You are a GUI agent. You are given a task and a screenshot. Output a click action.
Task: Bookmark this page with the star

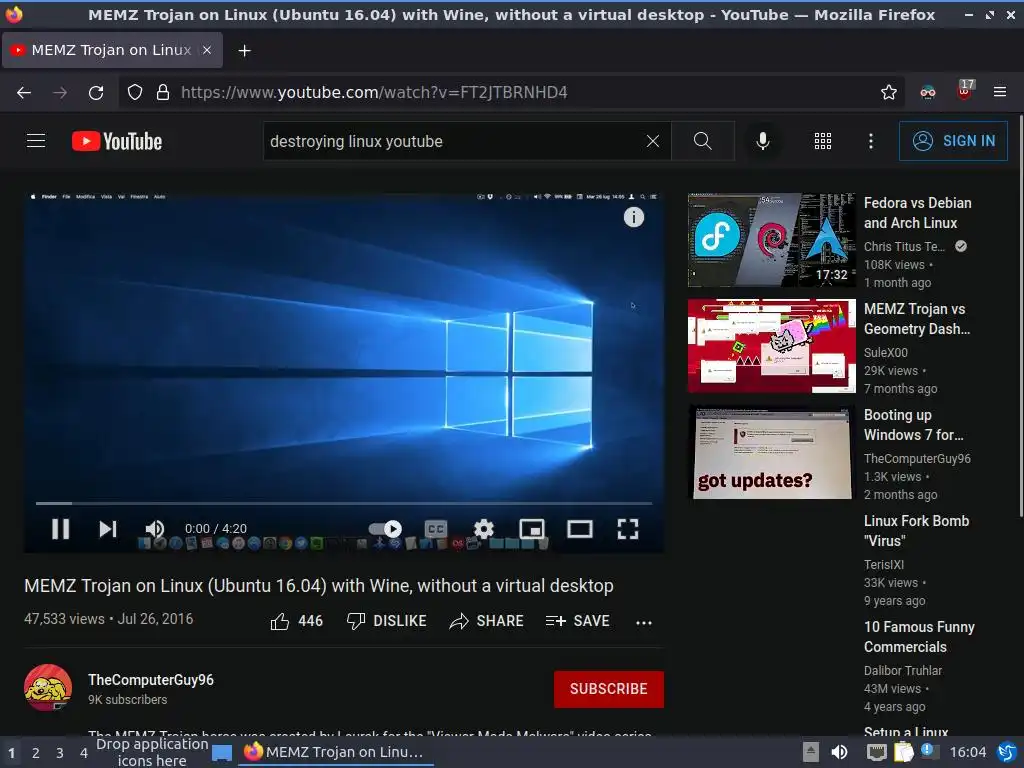click(x=888, y=92)
